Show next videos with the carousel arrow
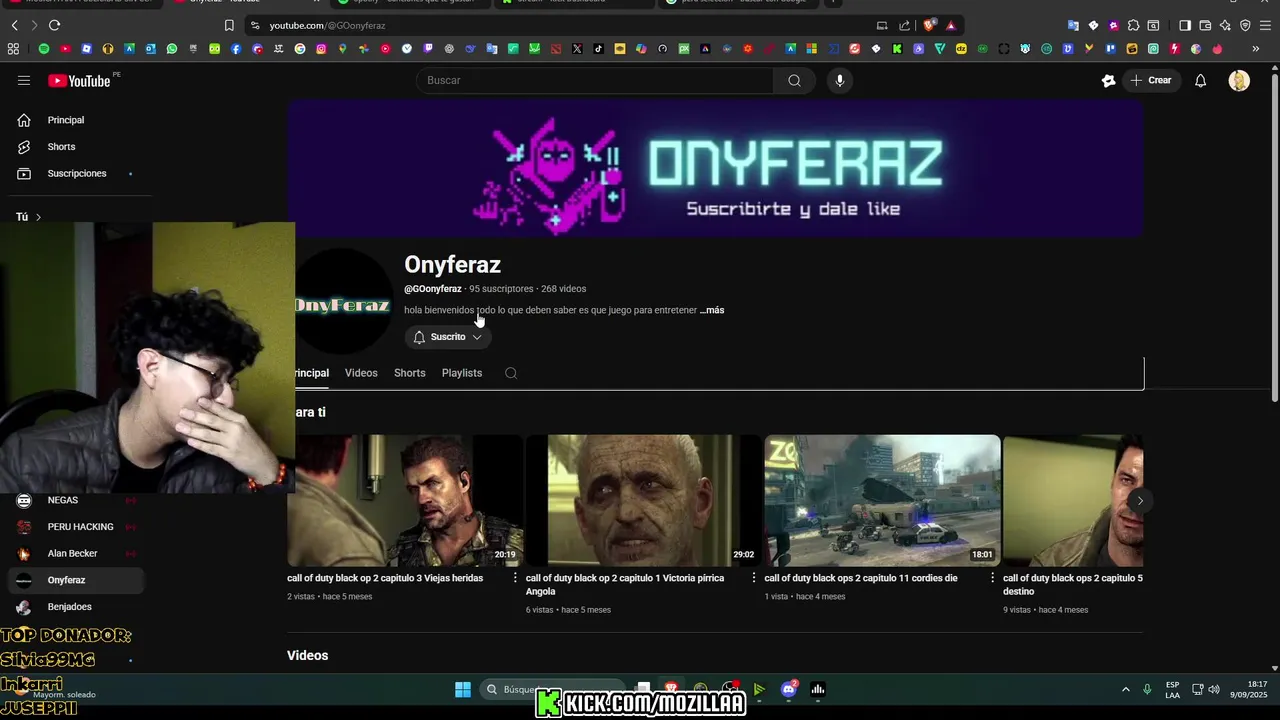The image size is (1280, 720). coord(1139,500)
